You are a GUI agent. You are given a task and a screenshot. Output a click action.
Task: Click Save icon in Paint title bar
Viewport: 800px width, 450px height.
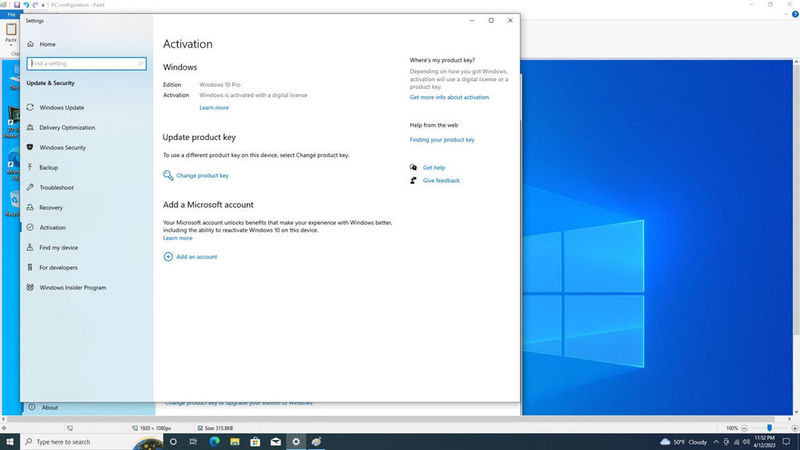pos(17,5)
